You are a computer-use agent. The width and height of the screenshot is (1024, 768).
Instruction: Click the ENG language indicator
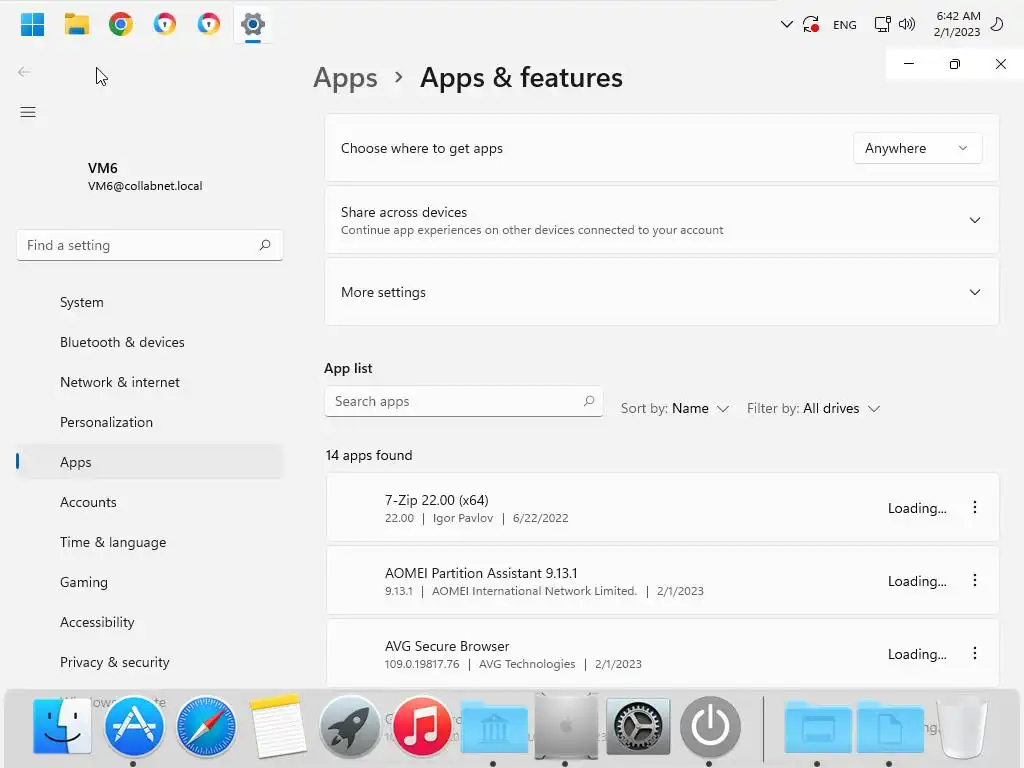[x=844, y=25]
